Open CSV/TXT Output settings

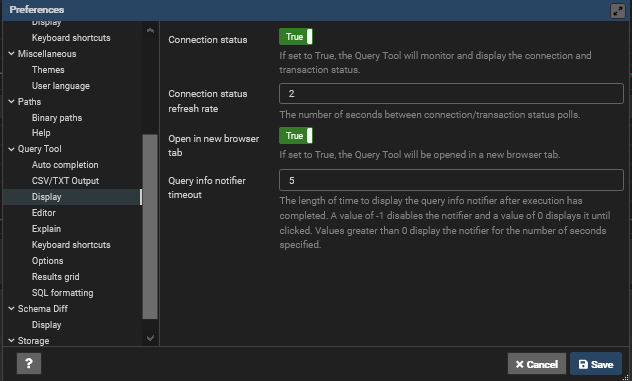[65, 181]
